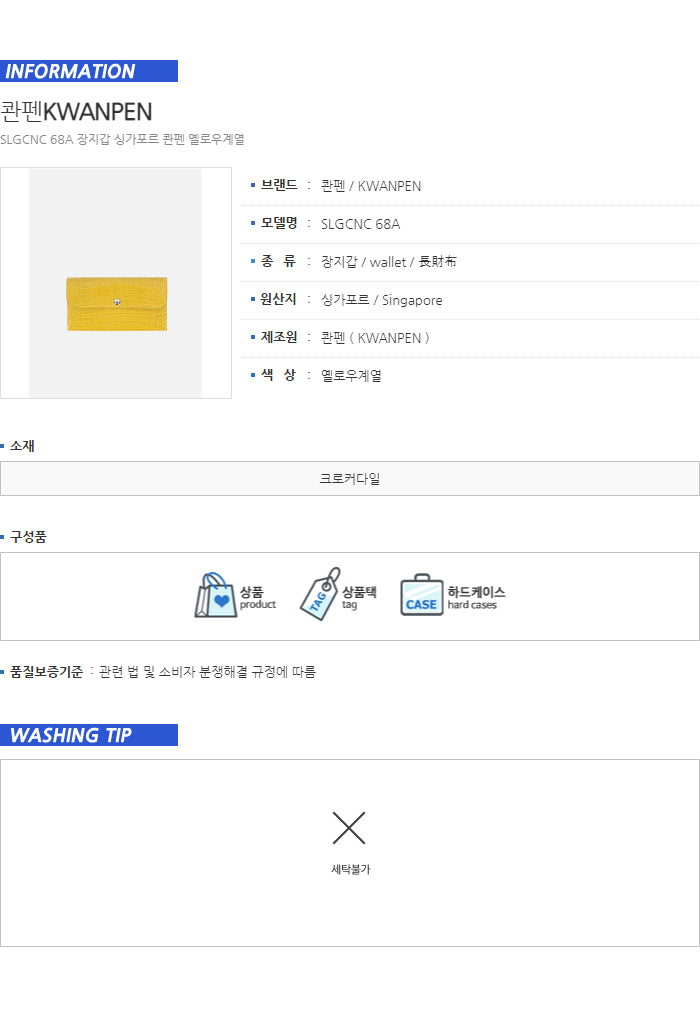
Task: Click the 브랜드 value 콴펜 / KWANPEN
Action: coord(371,186)
